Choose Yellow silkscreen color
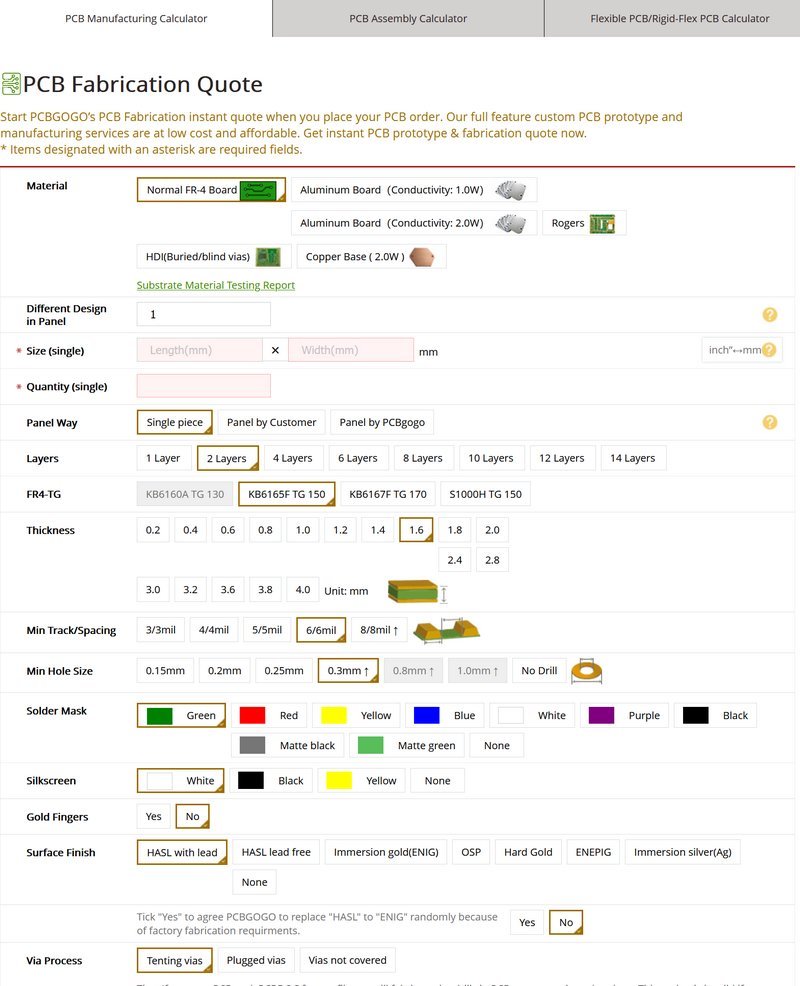The height and width of the screenshot is (986, 800). (361, 781)
